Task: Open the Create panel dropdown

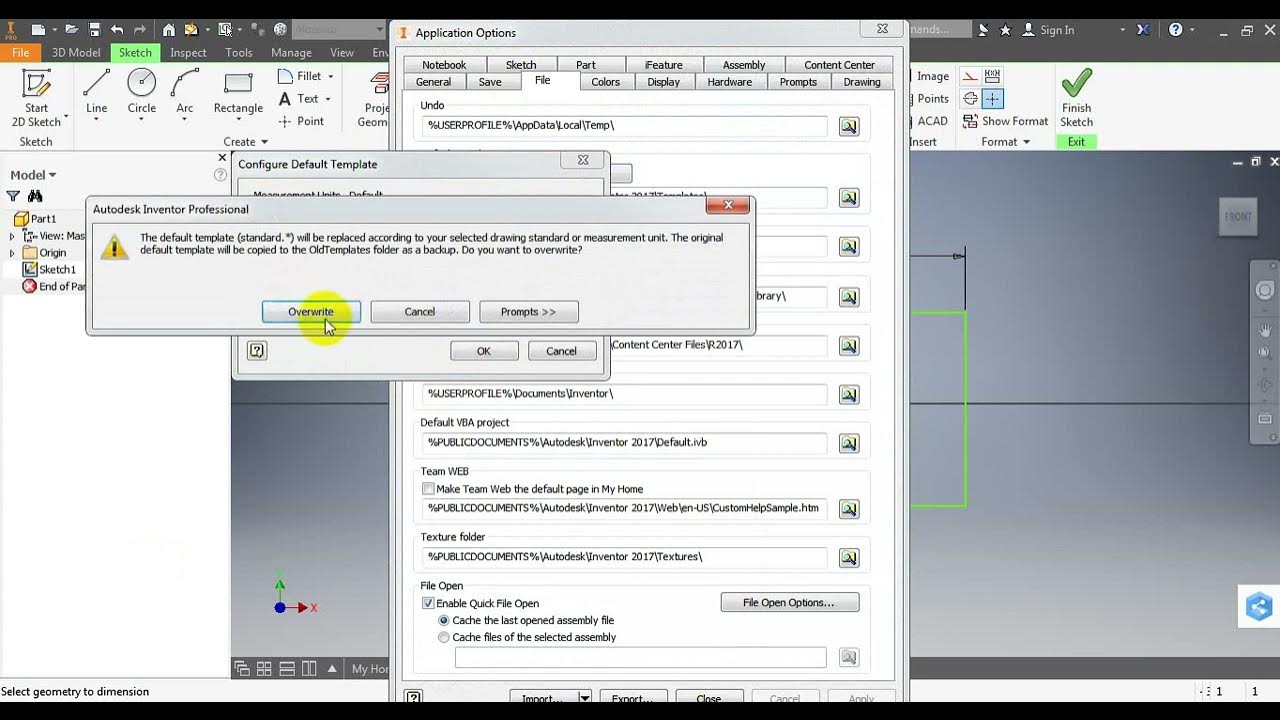Action: pyautogui.click(x=246, y=142)
